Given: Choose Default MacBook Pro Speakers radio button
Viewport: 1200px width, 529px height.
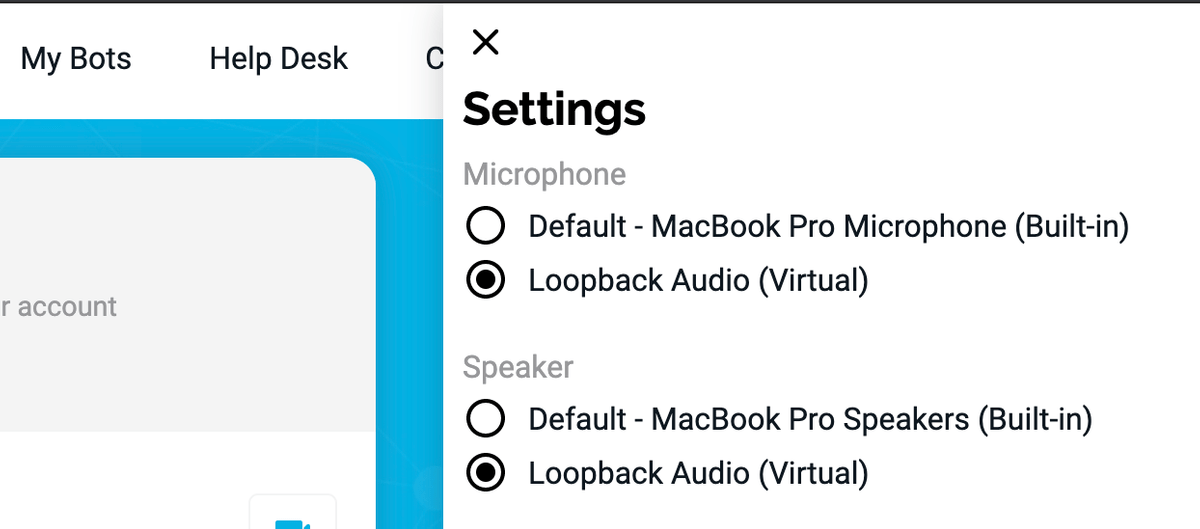Looking at the screenshot, I should (486, 418).
